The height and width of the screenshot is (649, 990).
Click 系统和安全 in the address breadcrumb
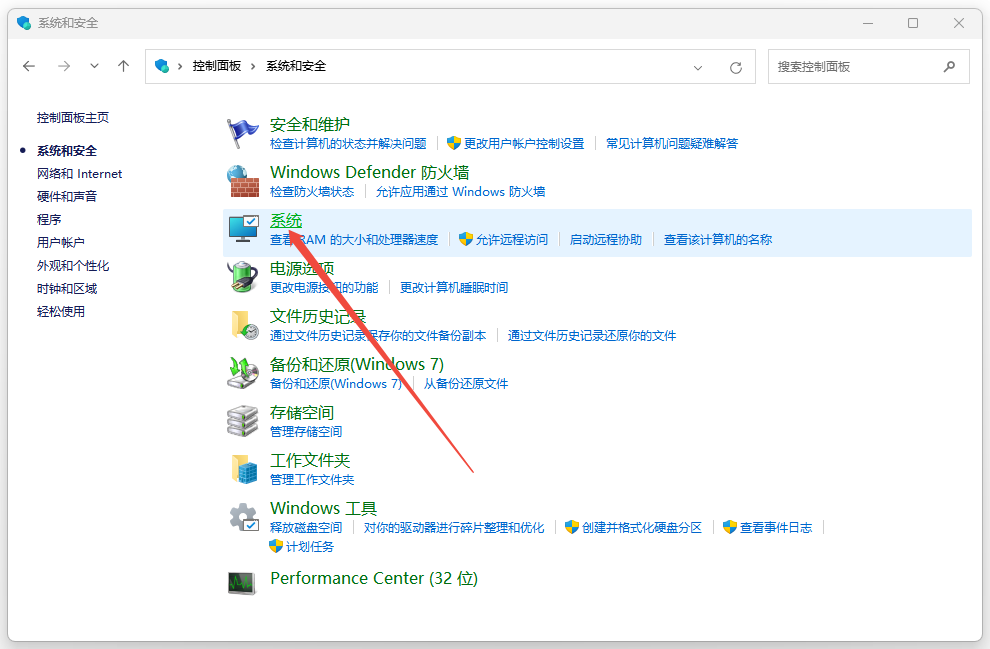[296, 66]
